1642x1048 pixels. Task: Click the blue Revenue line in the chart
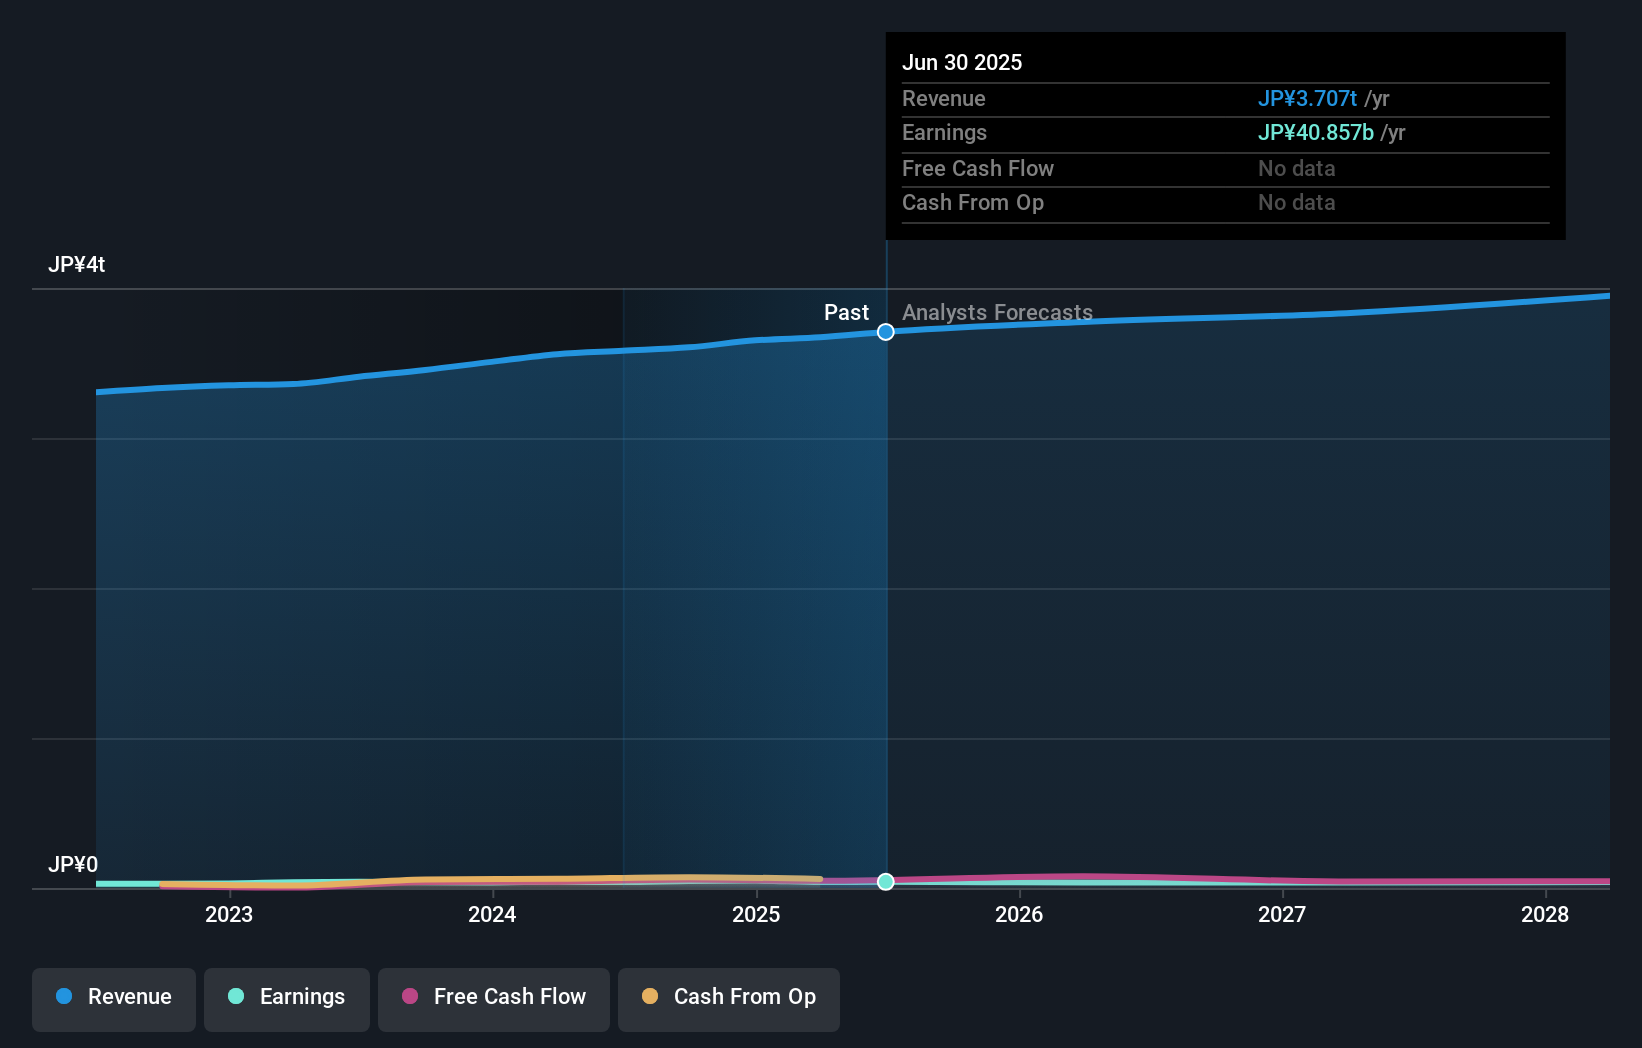[x=500, y=363]
